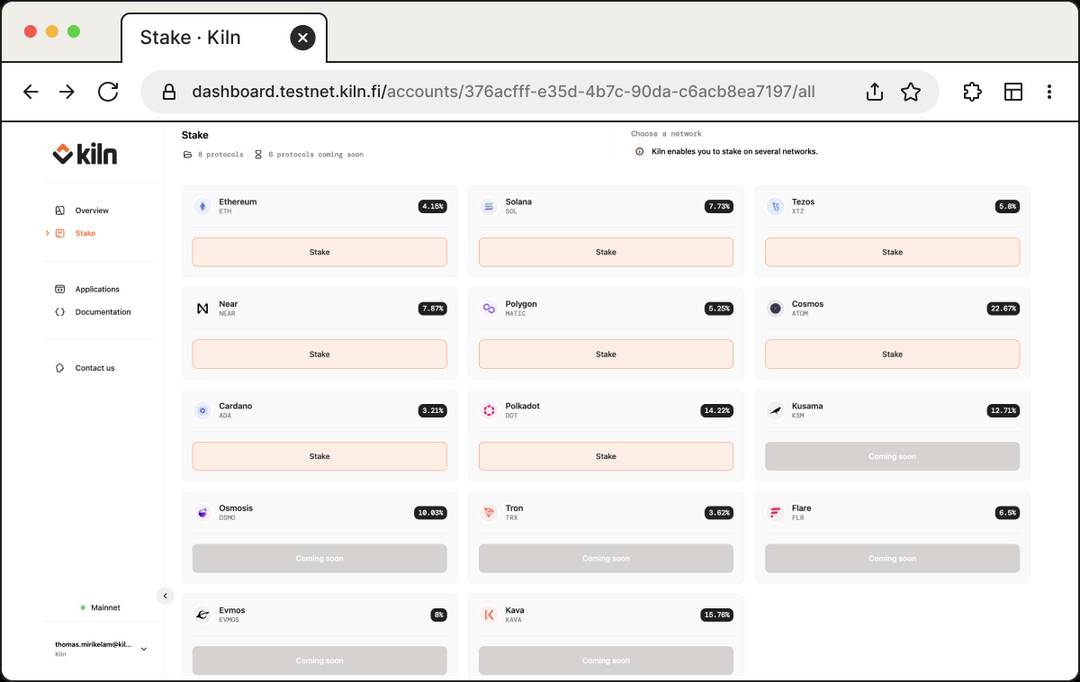1080x682 pixels.
Task: Click the Solana 7.73% rate badge
Action: (x=719, y=206)
